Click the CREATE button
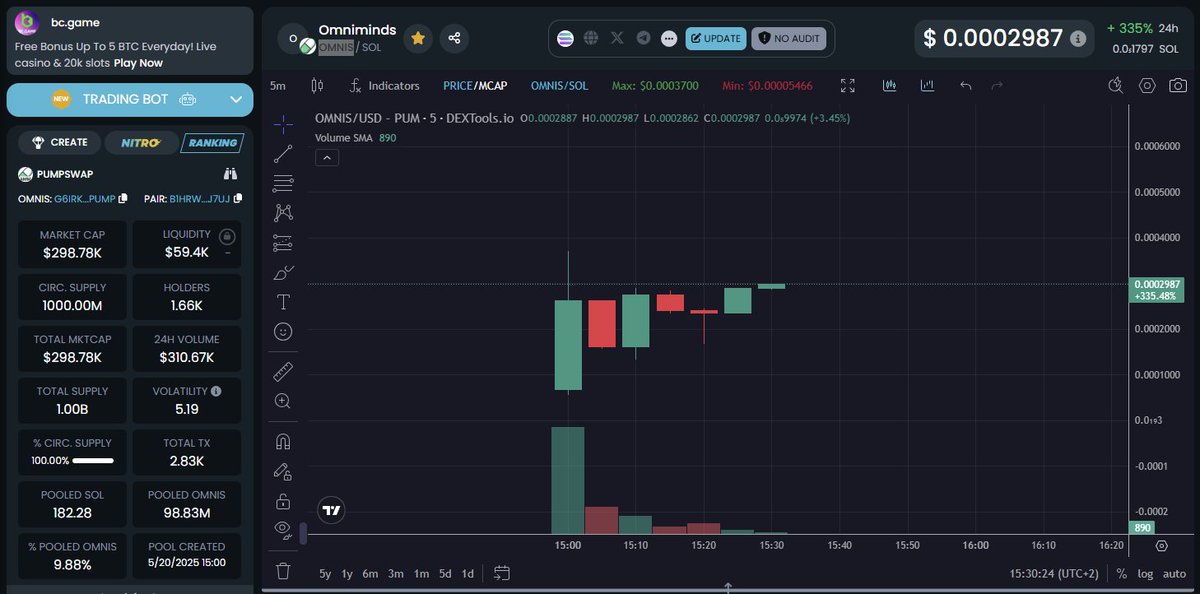This screenshot has height=594, width=1200. (59, 142)
